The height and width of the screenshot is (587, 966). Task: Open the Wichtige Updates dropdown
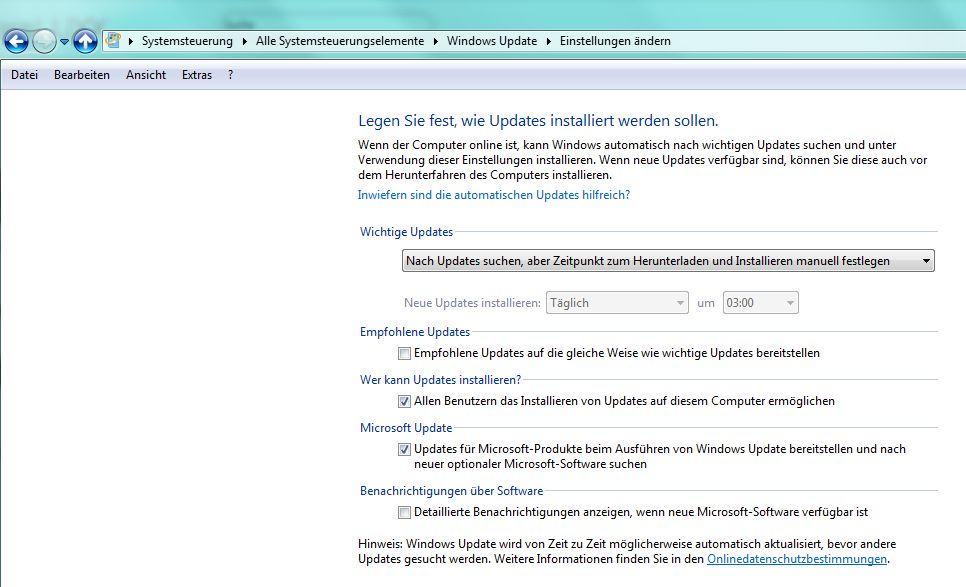668,261
